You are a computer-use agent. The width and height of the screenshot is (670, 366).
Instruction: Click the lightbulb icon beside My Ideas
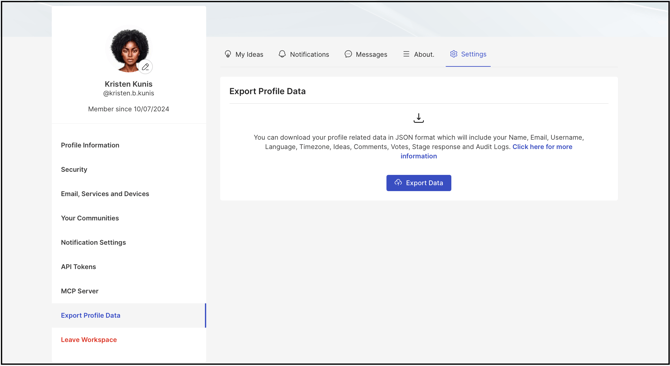click(x=228, y=54)
